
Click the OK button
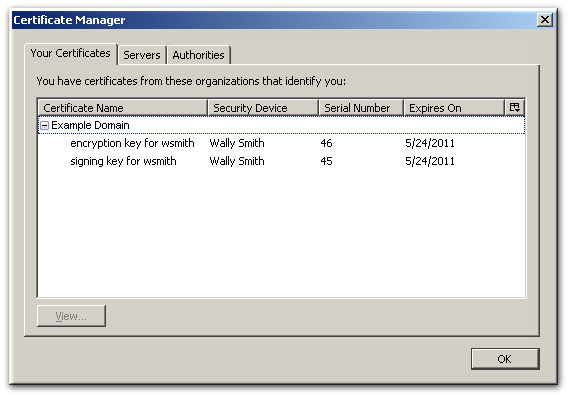(505, 359)
